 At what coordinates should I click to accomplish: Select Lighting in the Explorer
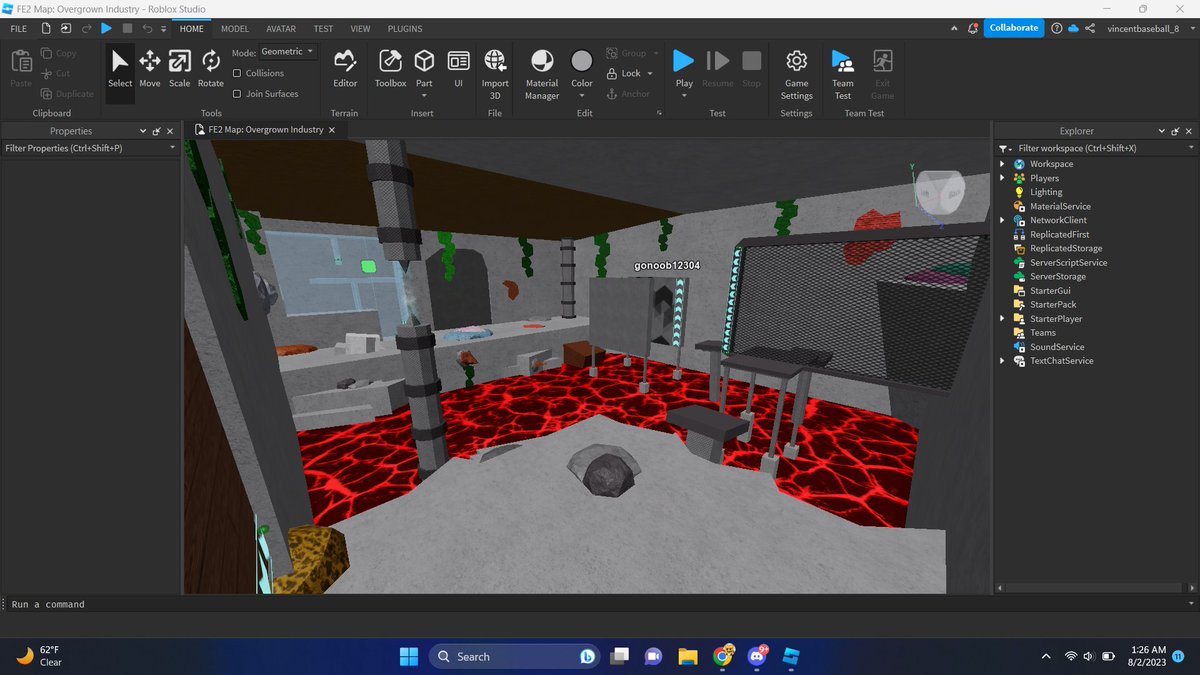click(1046, 192)
